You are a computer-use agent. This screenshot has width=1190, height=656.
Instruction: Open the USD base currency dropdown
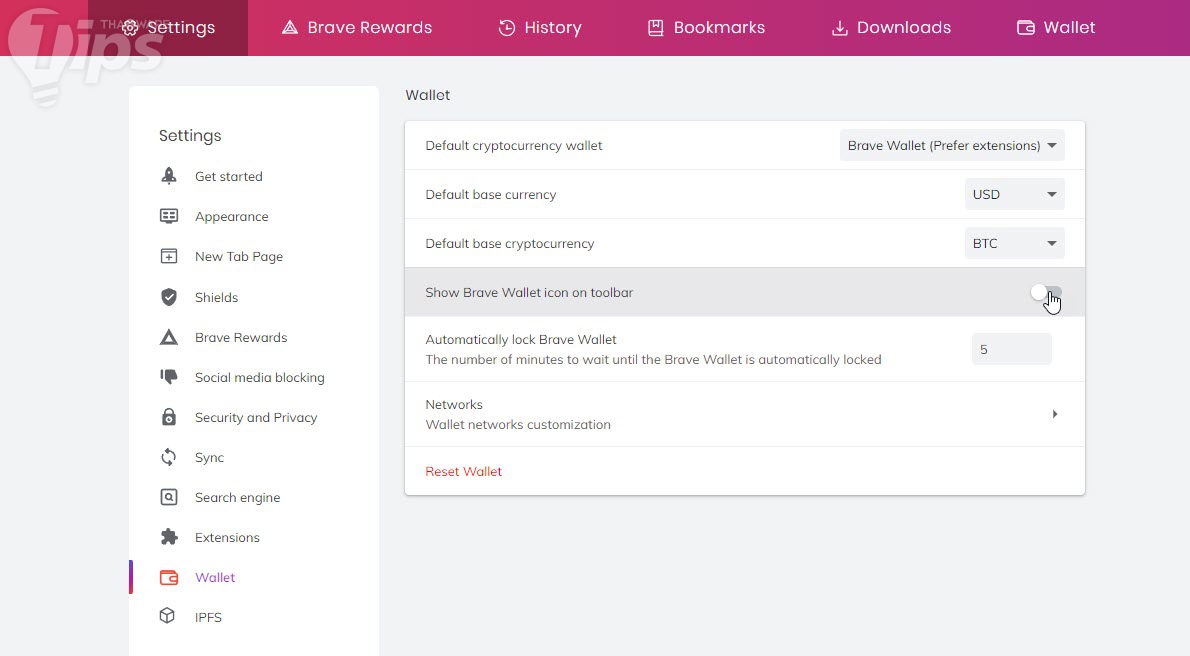click(1014, 194)
